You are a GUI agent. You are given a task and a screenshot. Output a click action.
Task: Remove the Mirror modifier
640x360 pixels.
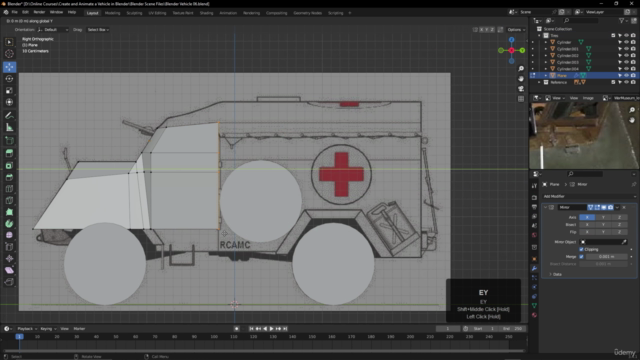624,207
